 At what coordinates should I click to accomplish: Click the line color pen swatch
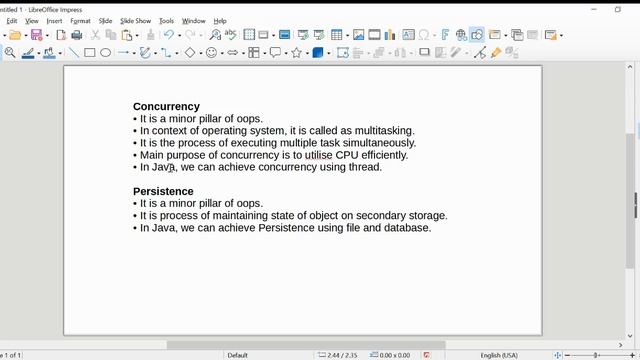tap(28, 53)
